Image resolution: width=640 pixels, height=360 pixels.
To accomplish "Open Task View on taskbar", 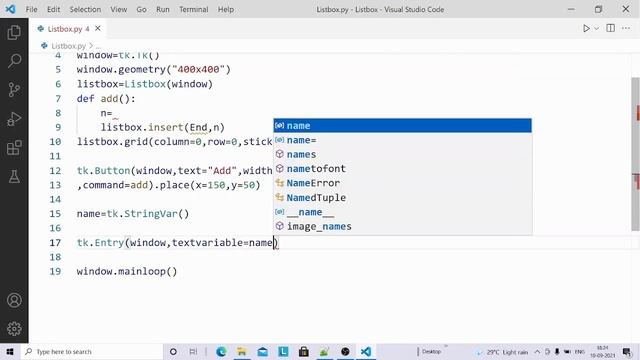I will (193, 351).
